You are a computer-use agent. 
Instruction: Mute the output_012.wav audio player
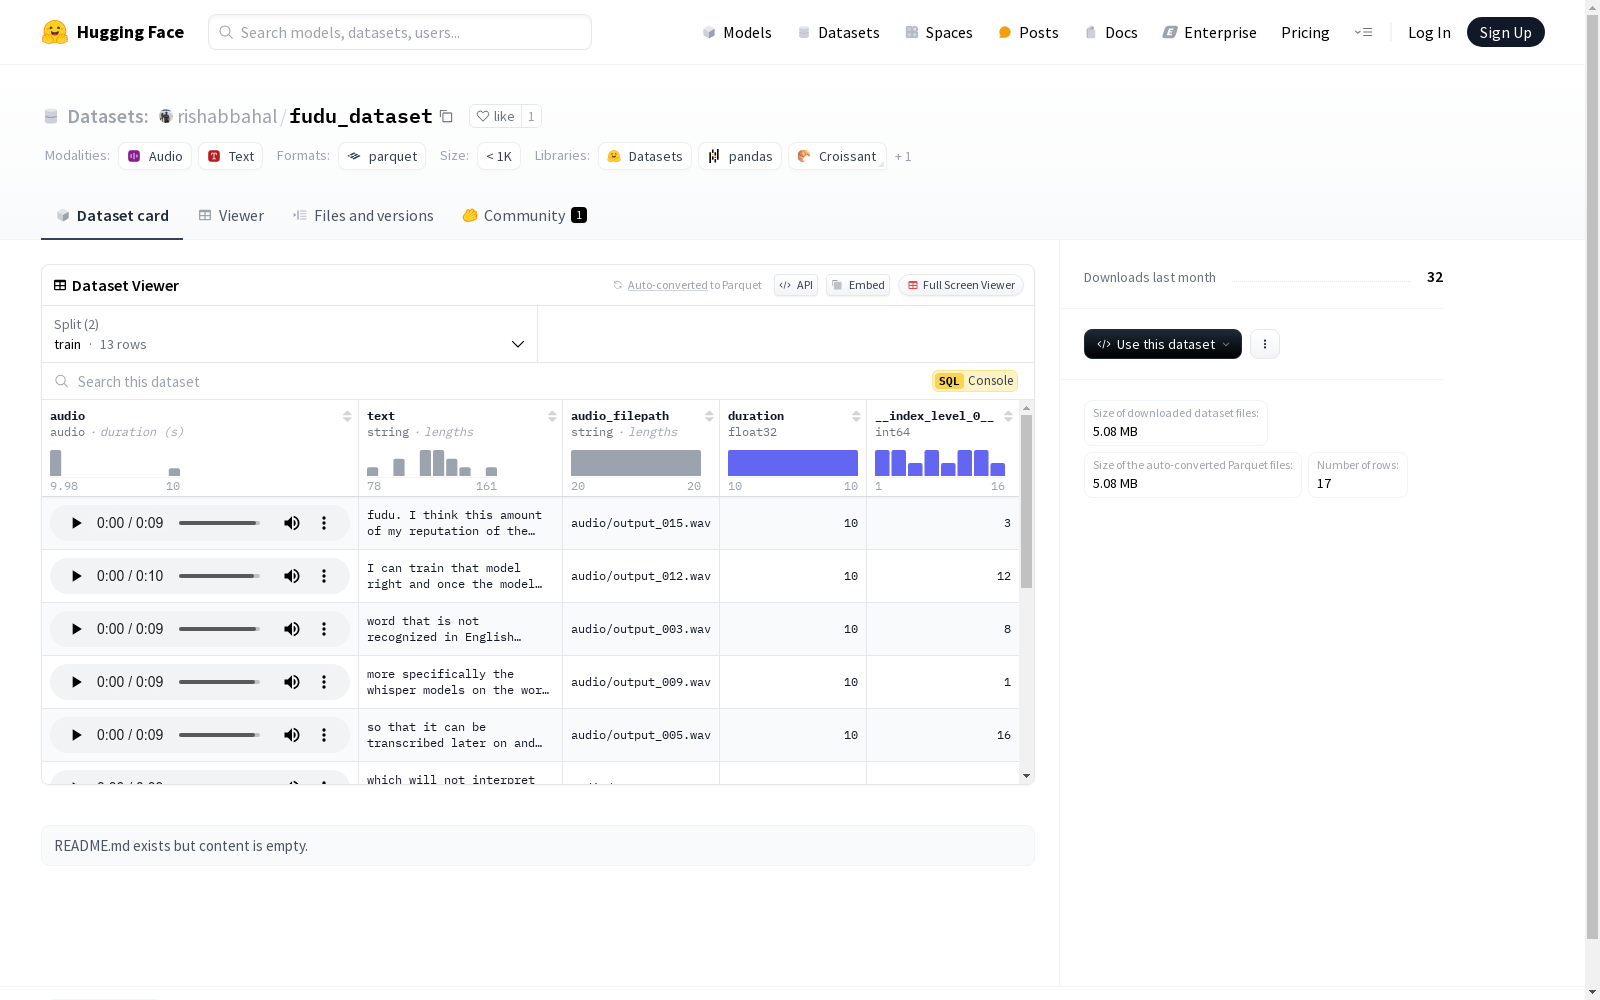point(292,576)
